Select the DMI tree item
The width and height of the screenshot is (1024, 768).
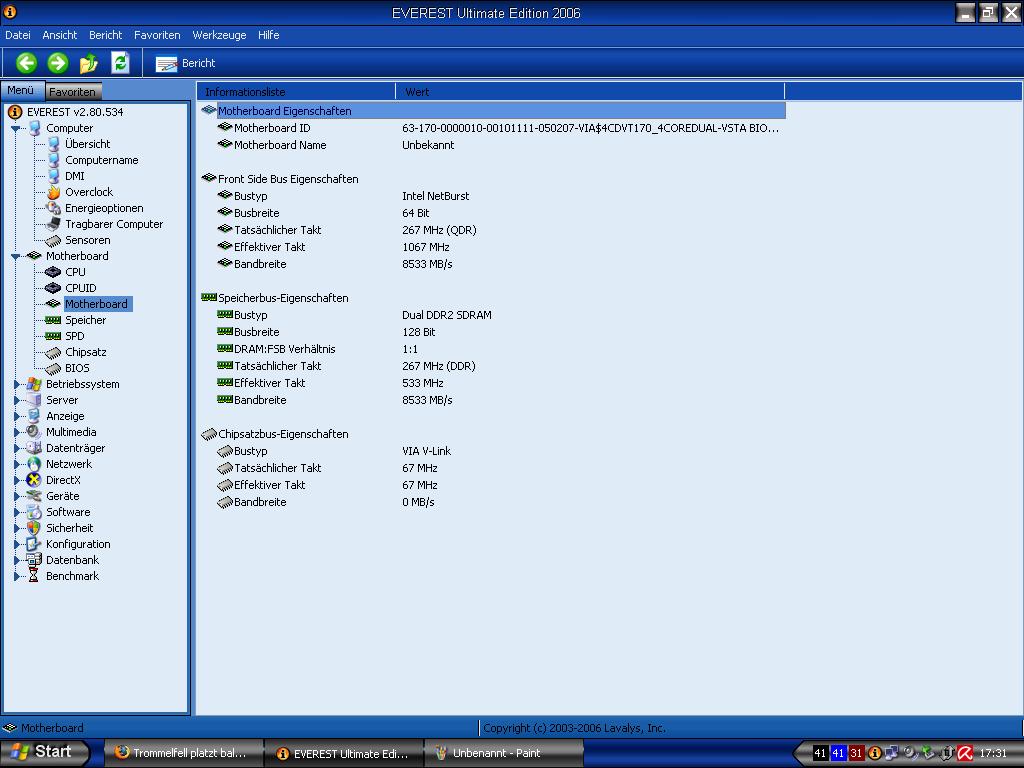pyautogui.click(x=74, y=176)
